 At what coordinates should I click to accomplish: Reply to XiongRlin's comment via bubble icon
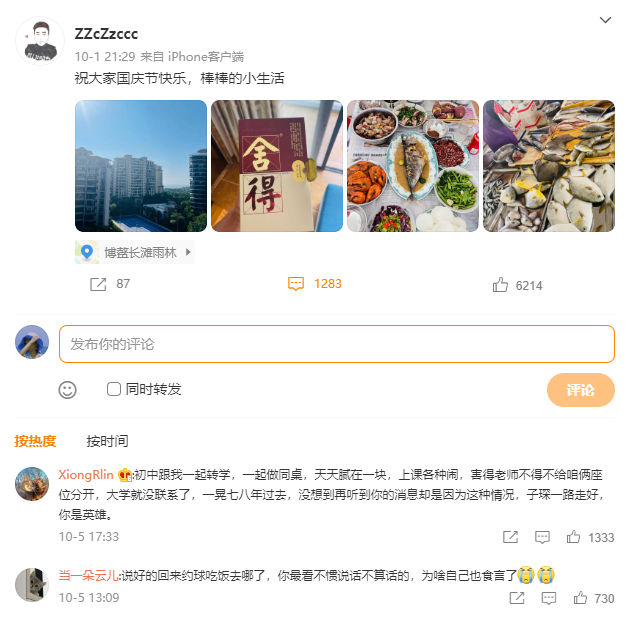pyautogui.click(x=542, y=537)
